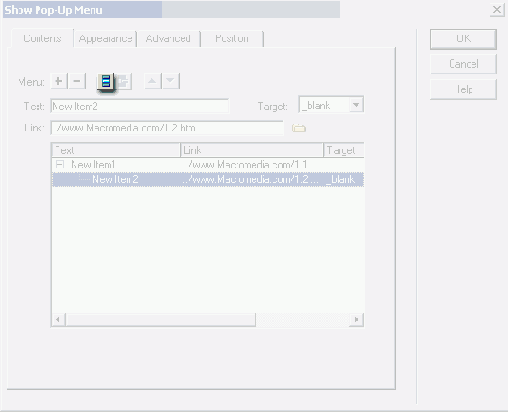Open the Advanced tab
The width and height of the screenshot is (508, 412).
pyautogui.click(x=168, y=39)
